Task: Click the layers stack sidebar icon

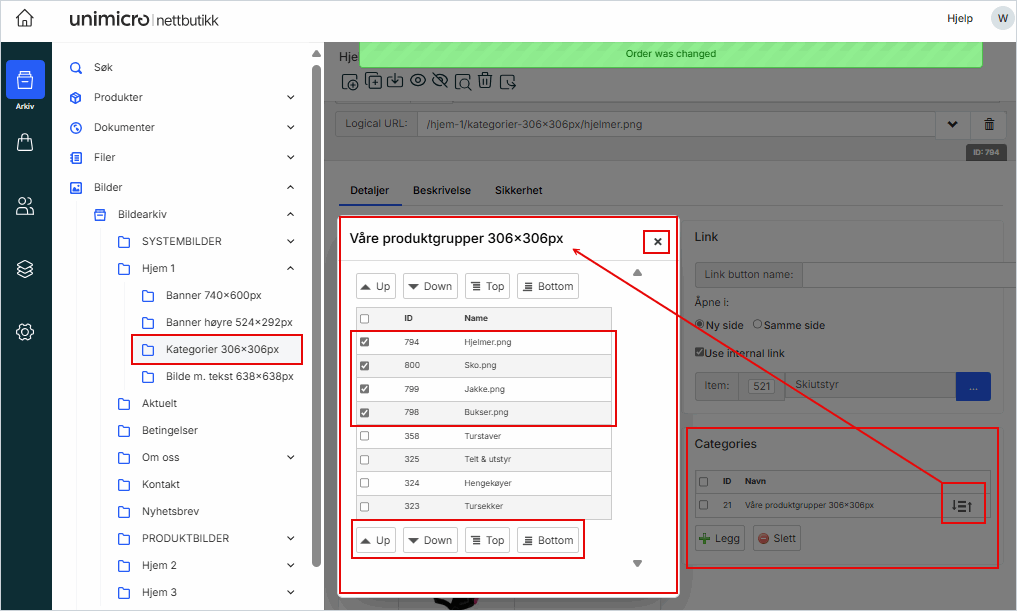Action: click(x=25, y=269)
